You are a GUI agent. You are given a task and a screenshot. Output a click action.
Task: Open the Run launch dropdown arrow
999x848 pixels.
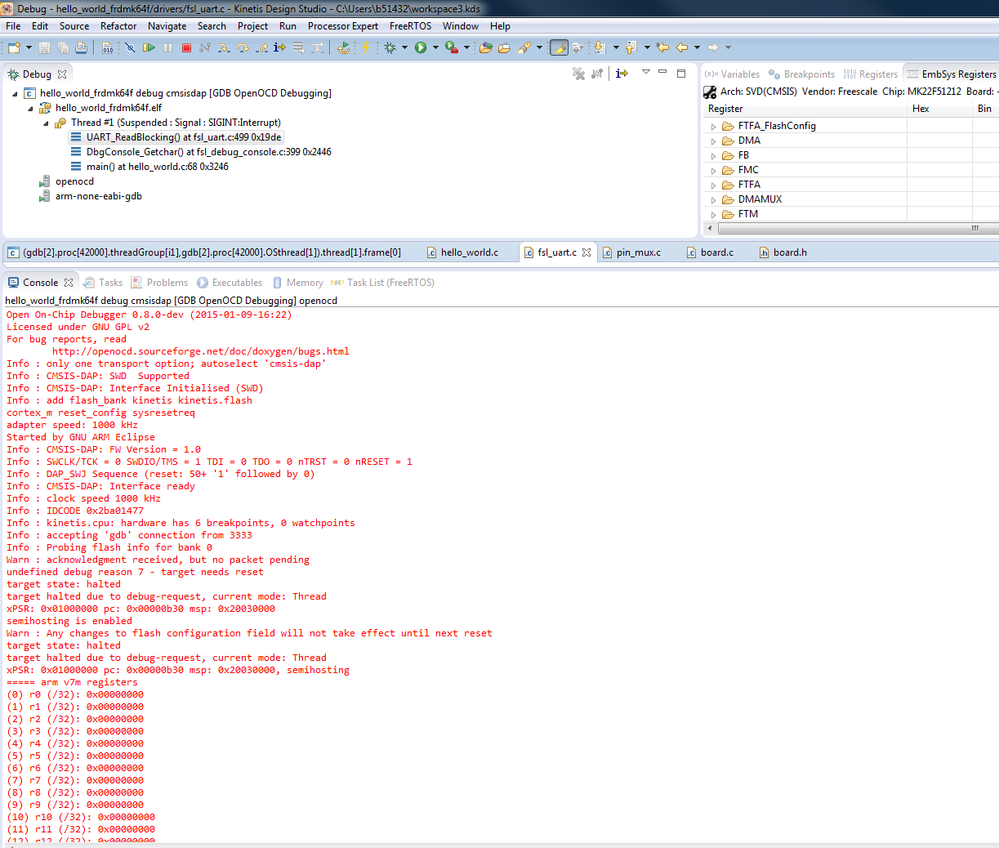(x=436, y=48)
